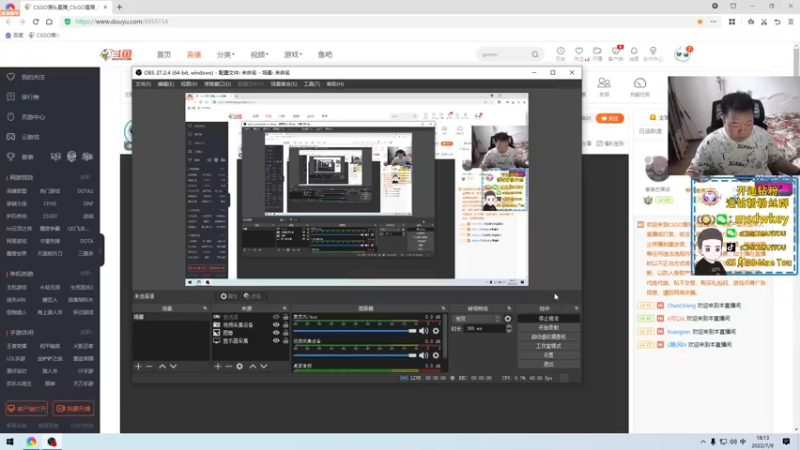
Task: Adjust the second mixer channel volume slider
Action: [355, 355]
